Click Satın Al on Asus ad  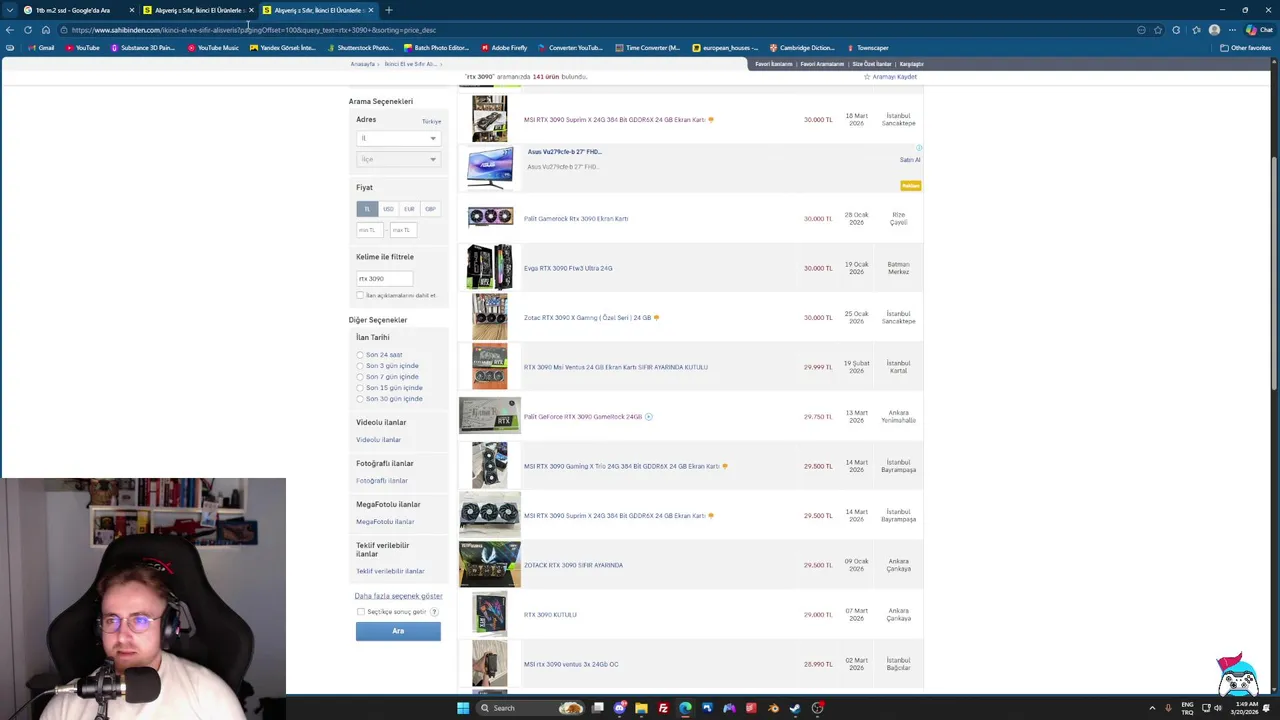(x=910, y=160)
